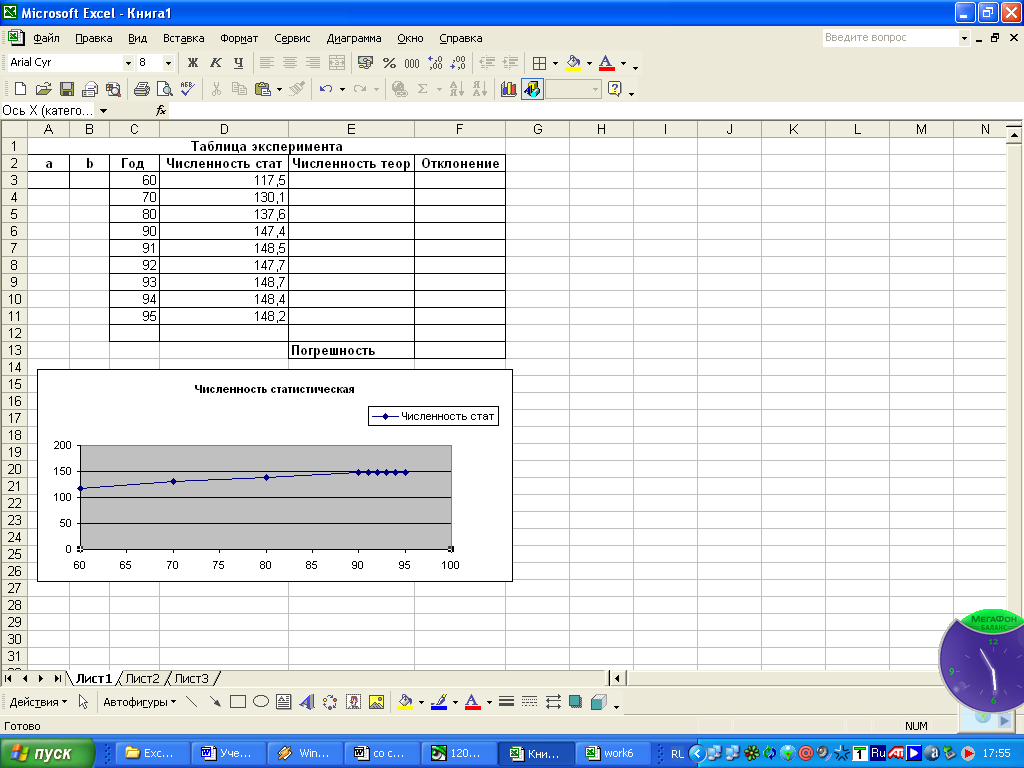Select the Line drawing tool
Screen dimensions: 1024x768
[191, 702]
